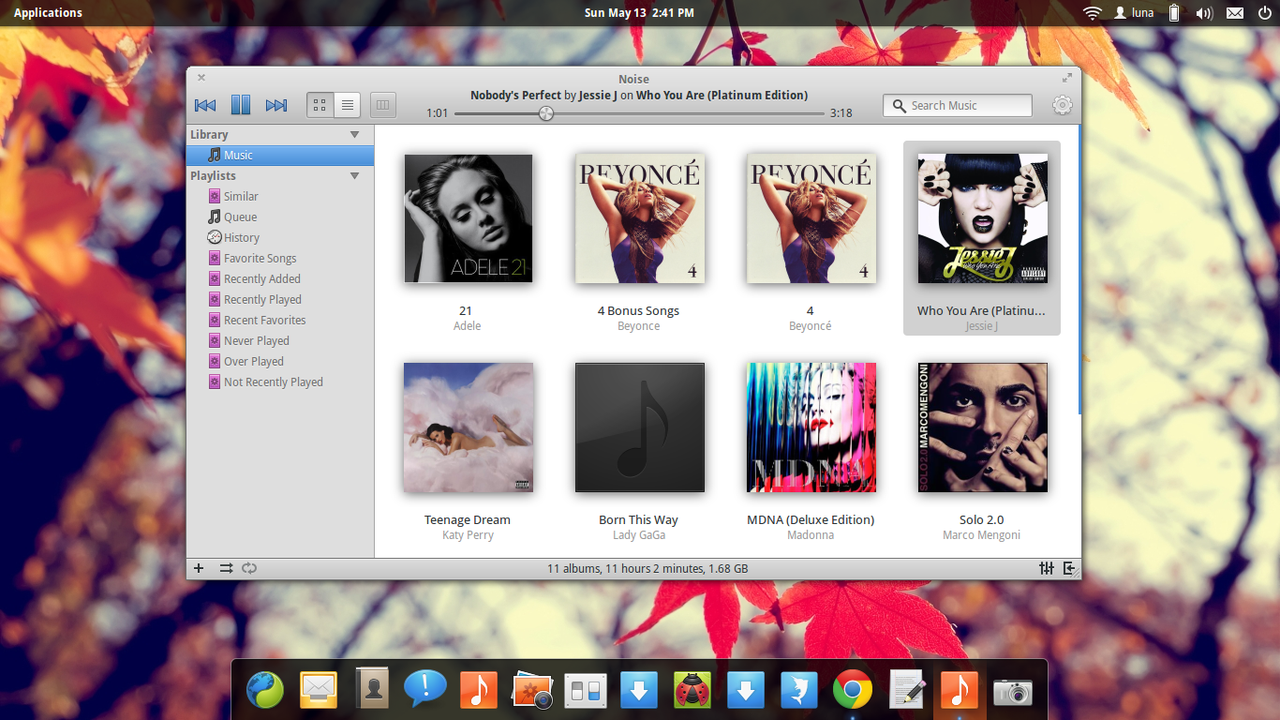Pause the current song
This screenshot has height=720, width=1280.
click(x=240, y=105)
